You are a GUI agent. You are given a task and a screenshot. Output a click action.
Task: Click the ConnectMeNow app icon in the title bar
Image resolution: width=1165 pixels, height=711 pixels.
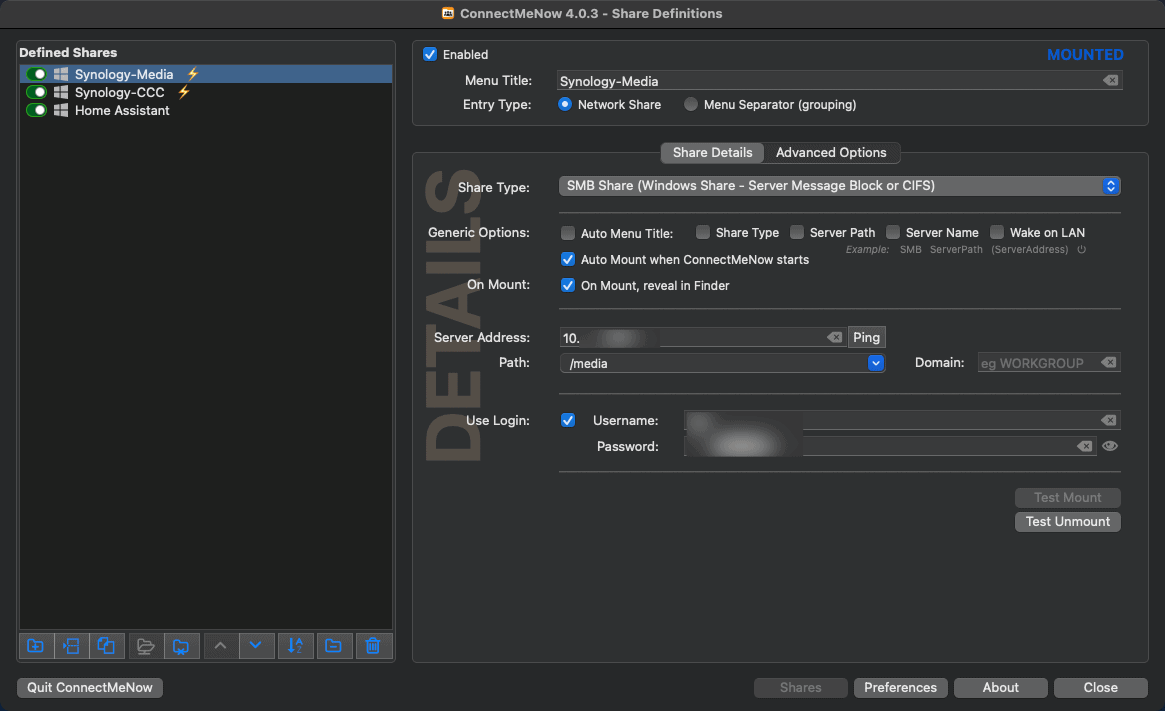click(448, 13)
